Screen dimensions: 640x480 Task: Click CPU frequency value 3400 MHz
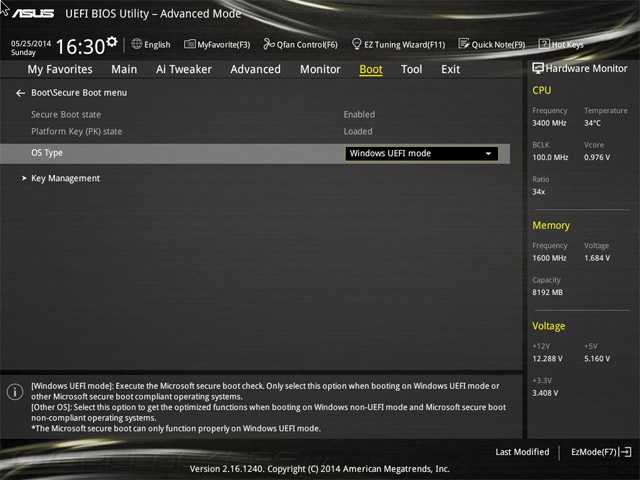pyautogui.click(x=549, y=123)
